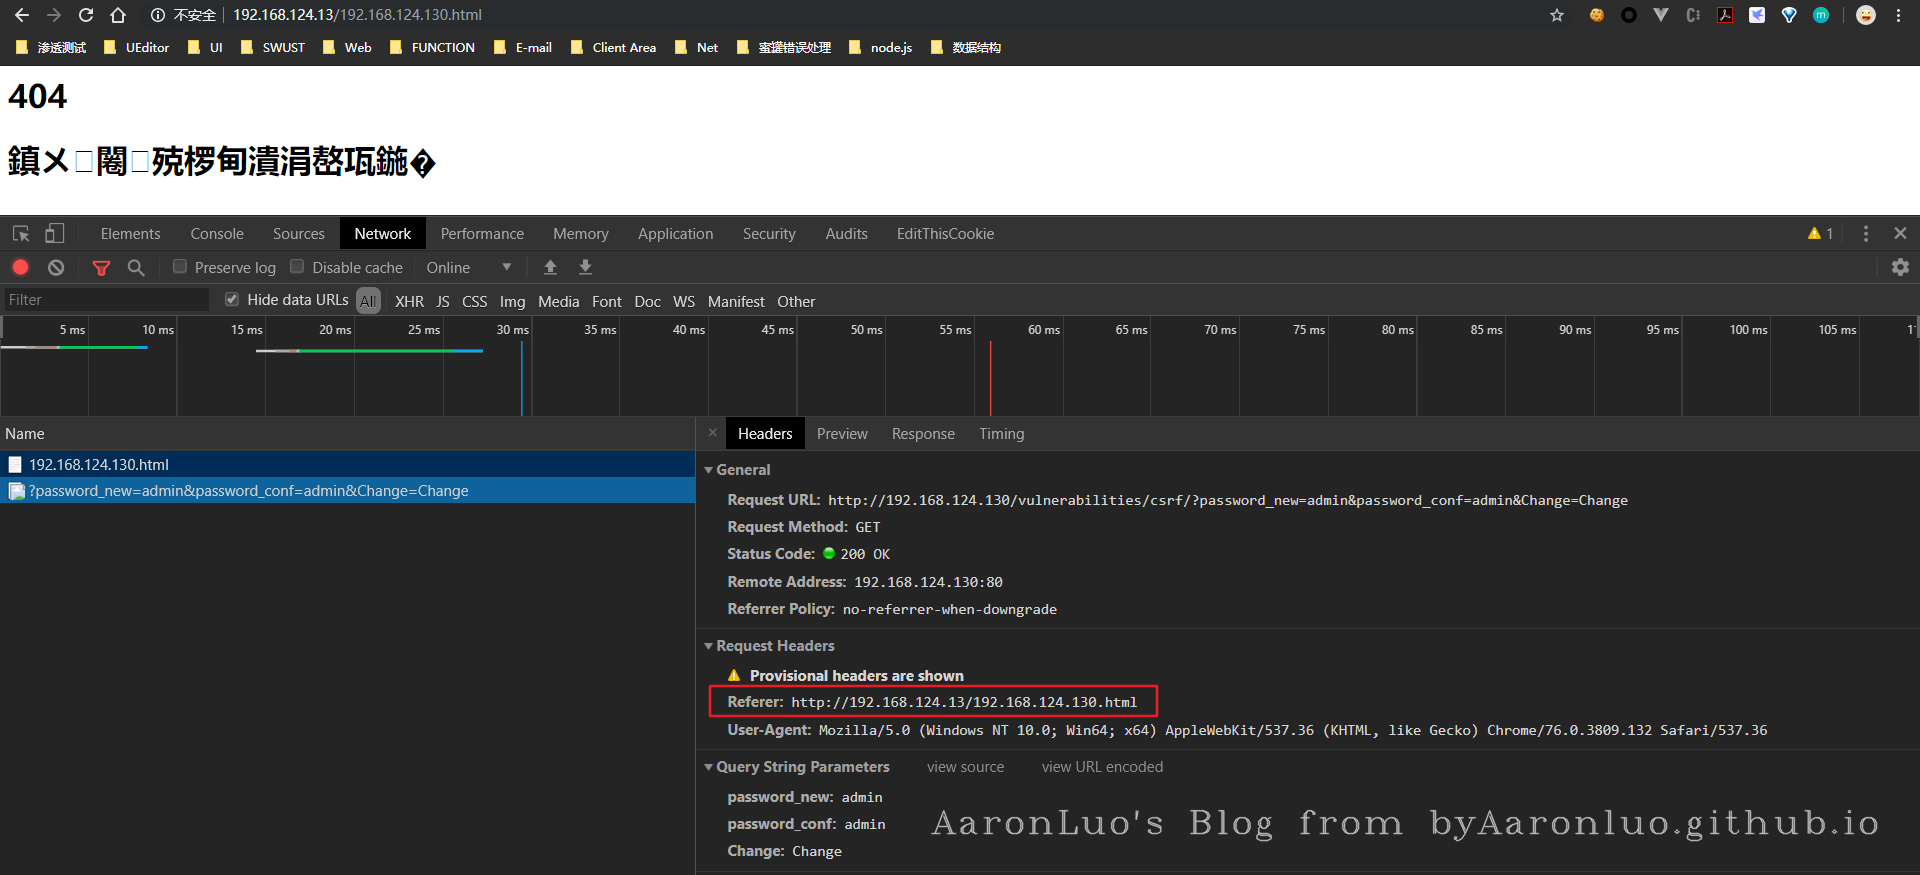Toggle the device toolbar icon
Screen dimensions: 1920x875
[55, 233]
